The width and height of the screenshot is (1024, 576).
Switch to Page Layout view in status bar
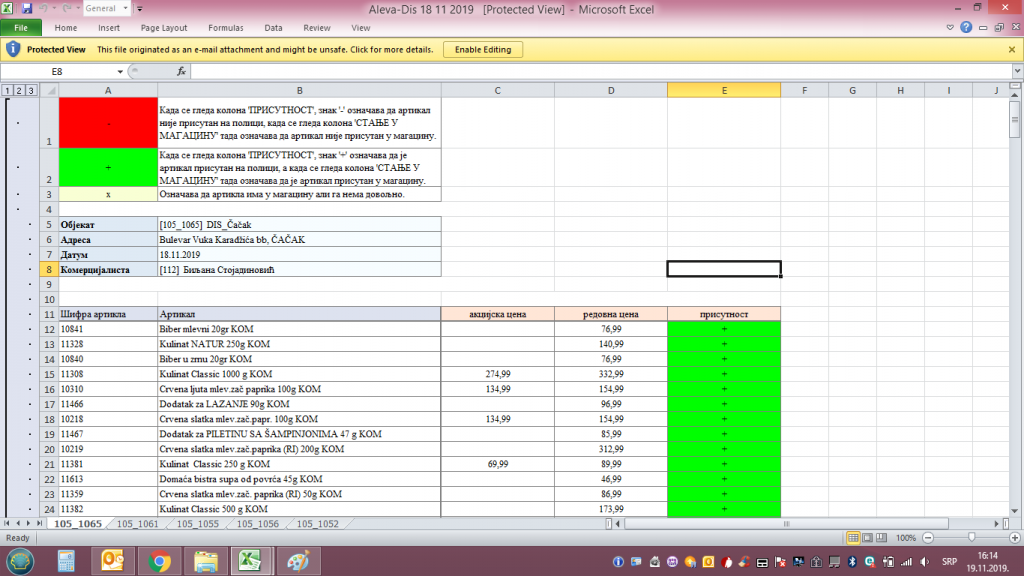point(869,538)
